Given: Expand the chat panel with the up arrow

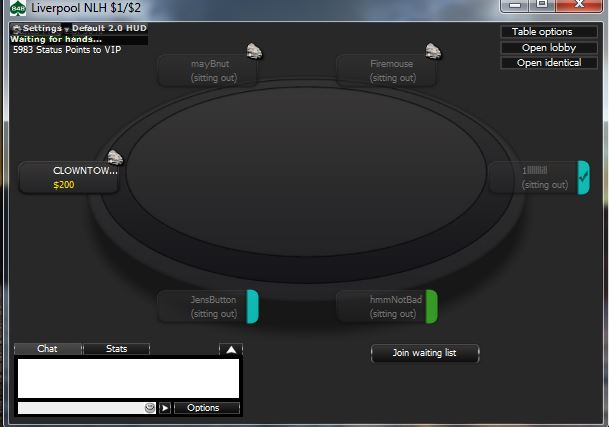Looking at the screenshot, I should pos(231,350).
